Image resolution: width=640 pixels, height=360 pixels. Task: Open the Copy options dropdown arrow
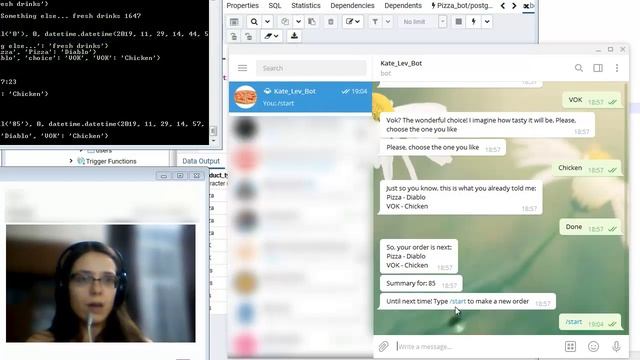(298, 22)
